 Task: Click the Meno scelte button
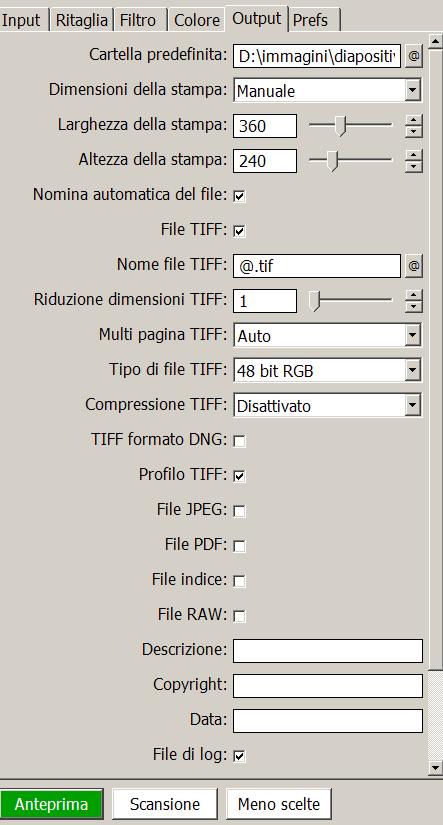(279, 804)
